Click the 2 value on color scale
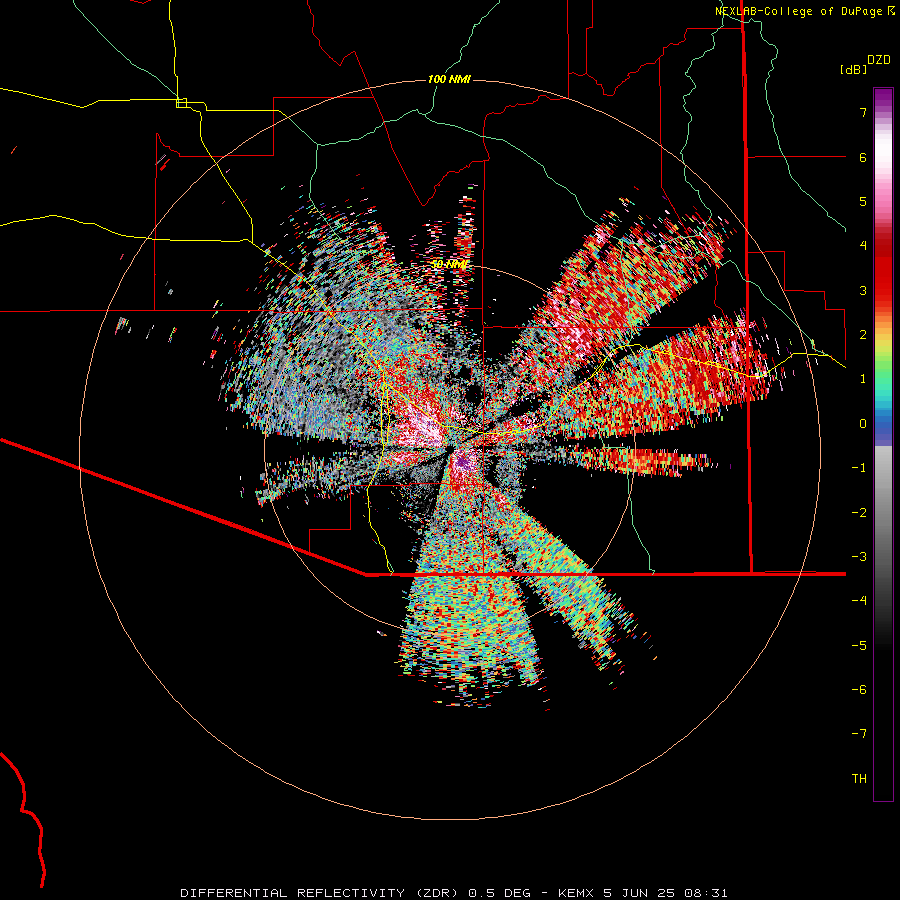 tap(863, 335)
